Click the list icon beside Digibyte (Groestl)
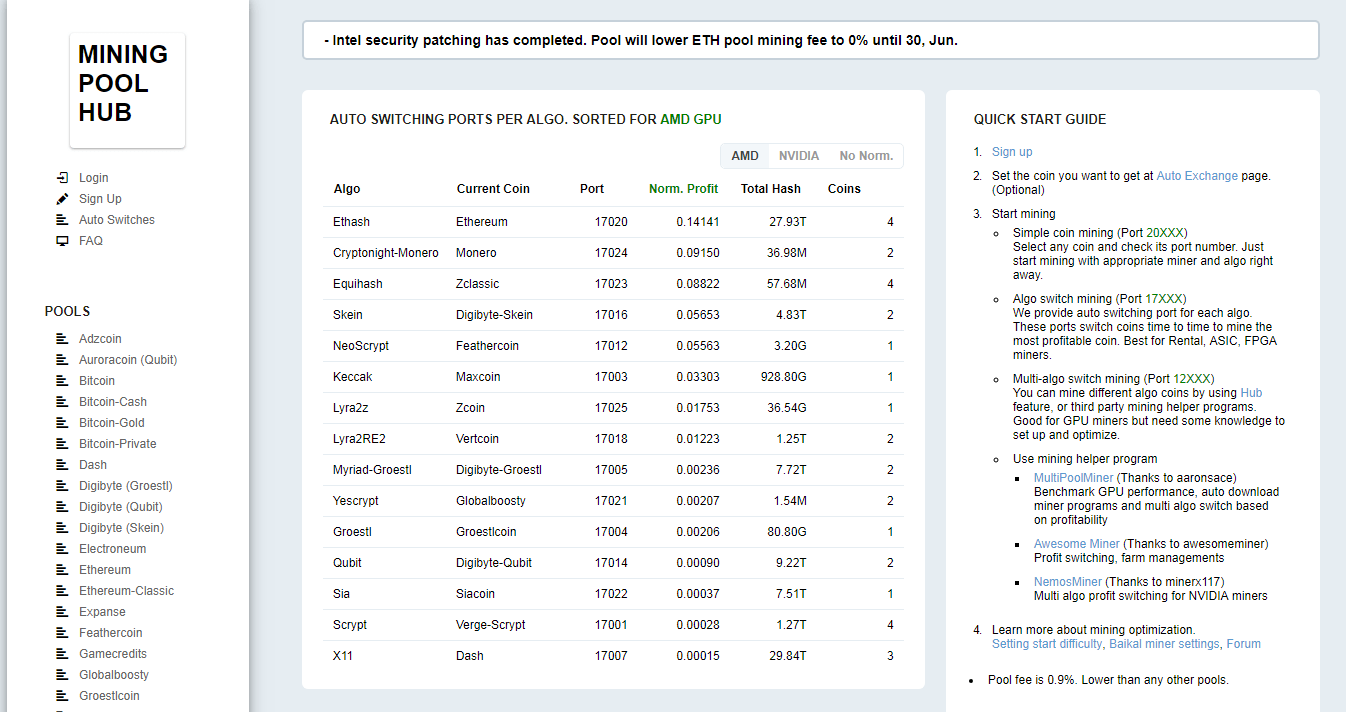Image resolution: width=1346 pixels, height=712 pixels. (x=62, y=486)
